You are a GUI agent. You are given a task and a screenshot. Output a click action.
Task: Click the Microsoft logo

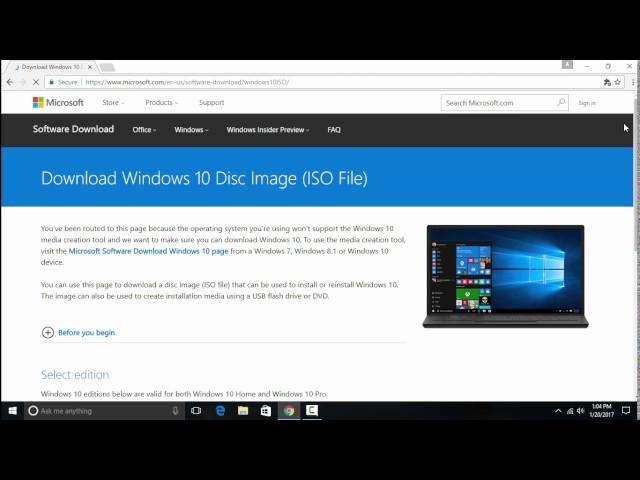tap(58, 102)
